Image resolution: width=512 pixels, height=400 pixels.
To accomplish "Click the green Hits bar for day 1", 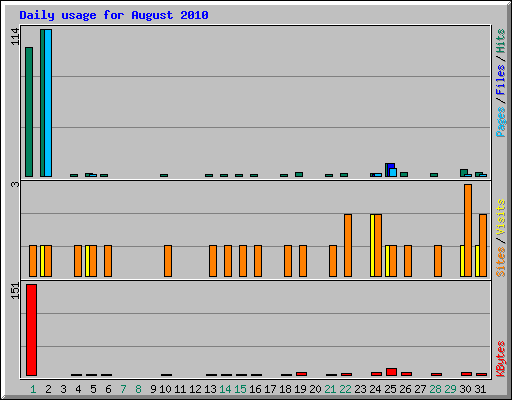I will pyautogui.click(x=29, y=112).
